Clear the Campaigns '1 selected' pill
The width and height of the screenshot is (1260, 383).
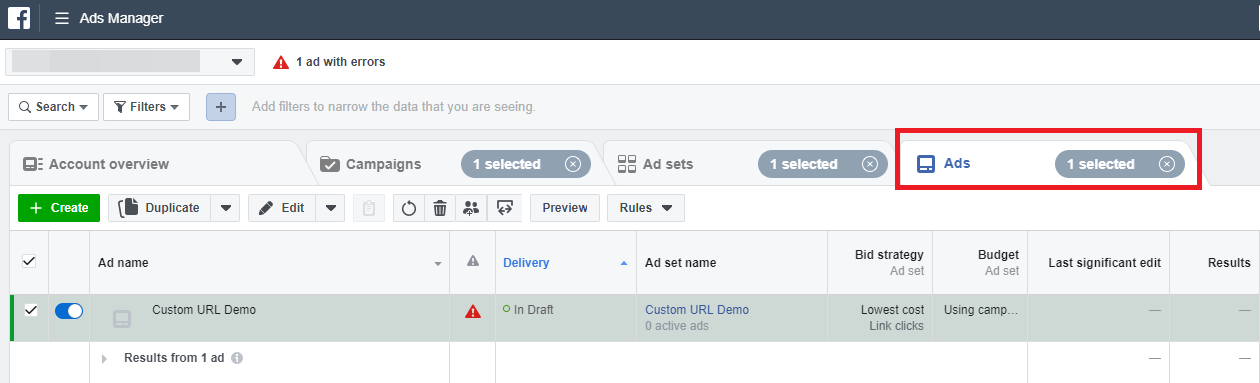click(572, 164)
